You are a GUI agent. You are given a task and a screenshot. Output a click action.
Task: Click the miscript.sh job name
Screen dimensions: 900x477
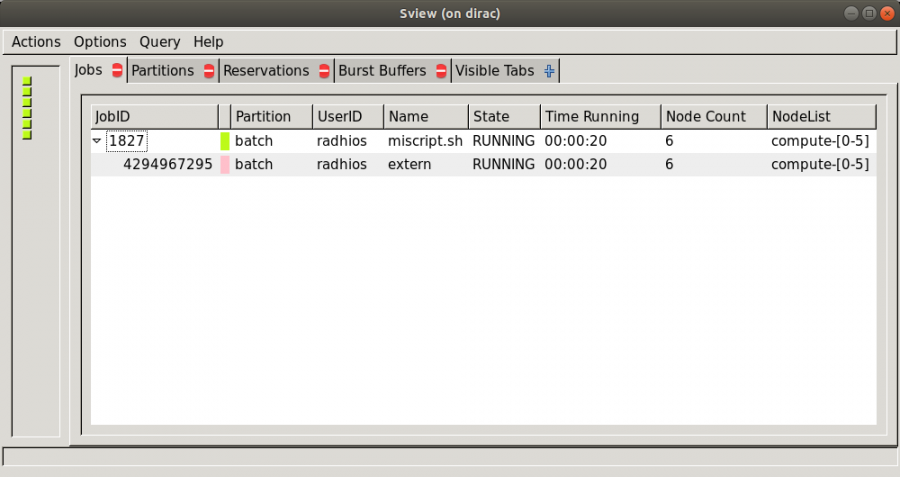point(425,141)
